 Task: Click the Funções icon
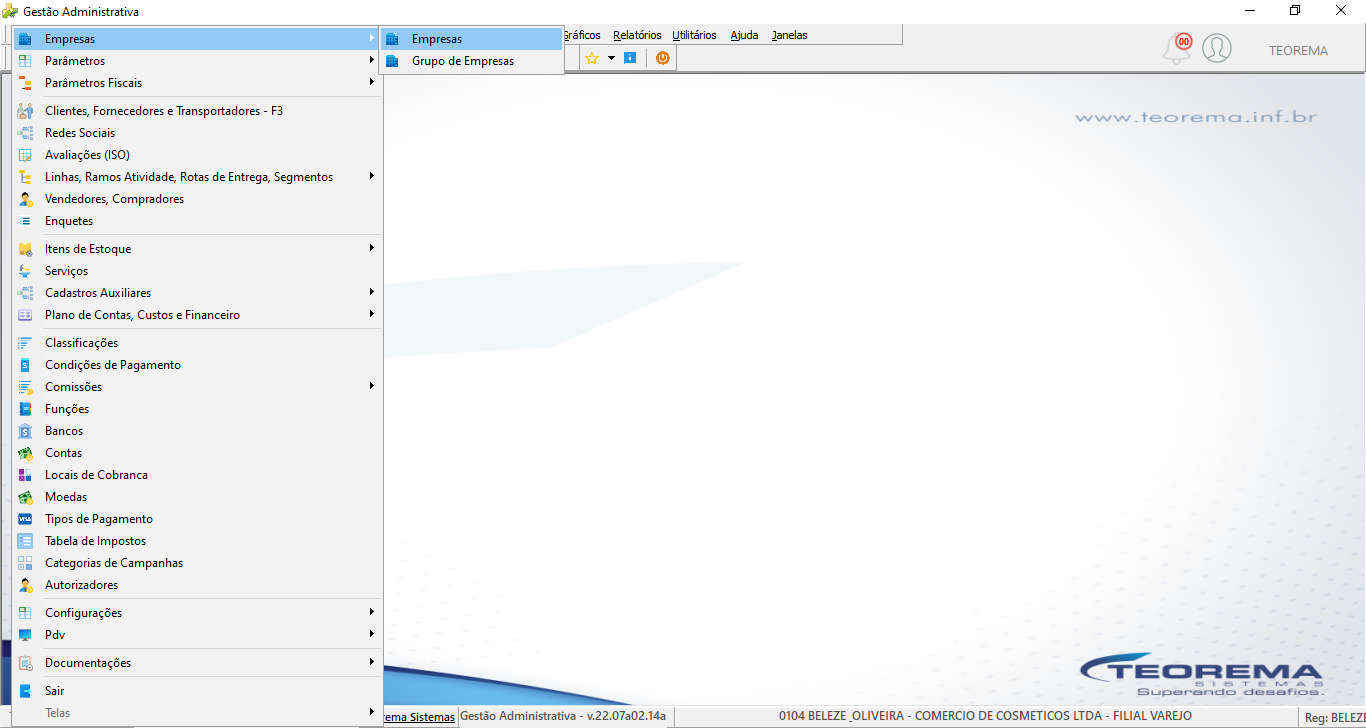point(25,409)
